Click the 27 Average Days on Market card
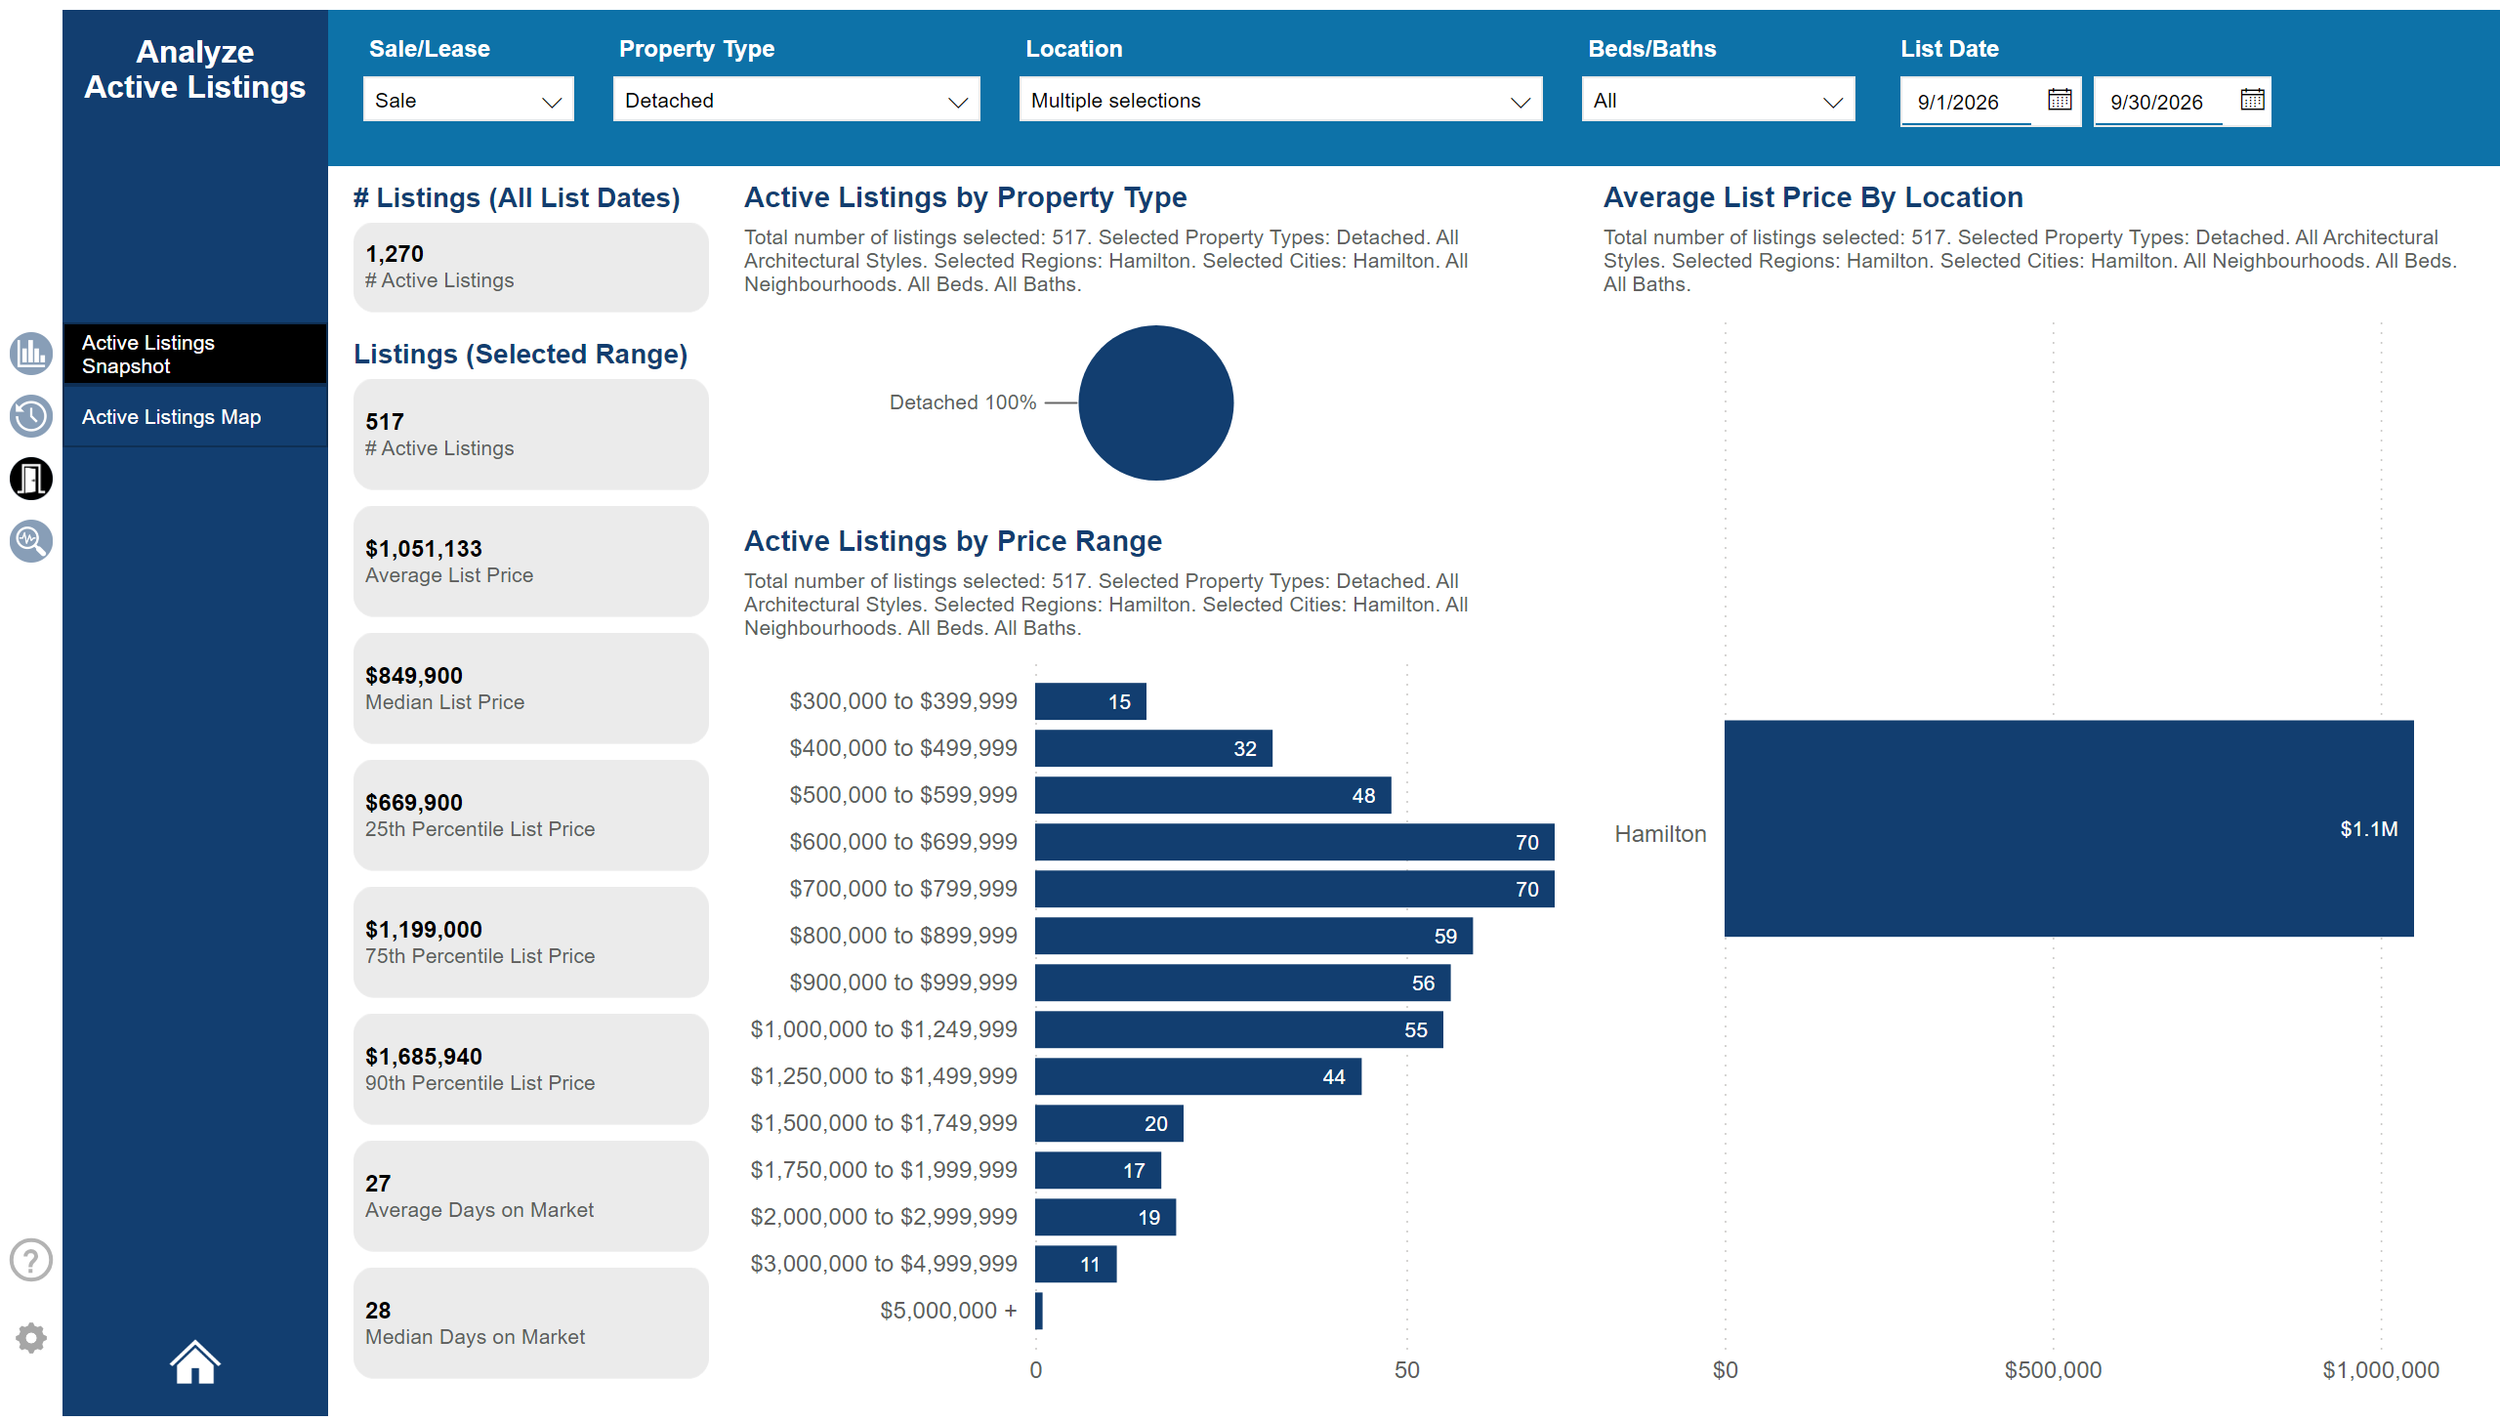The height and width of the screenshot is (1426, 2500). point(531,1197)
